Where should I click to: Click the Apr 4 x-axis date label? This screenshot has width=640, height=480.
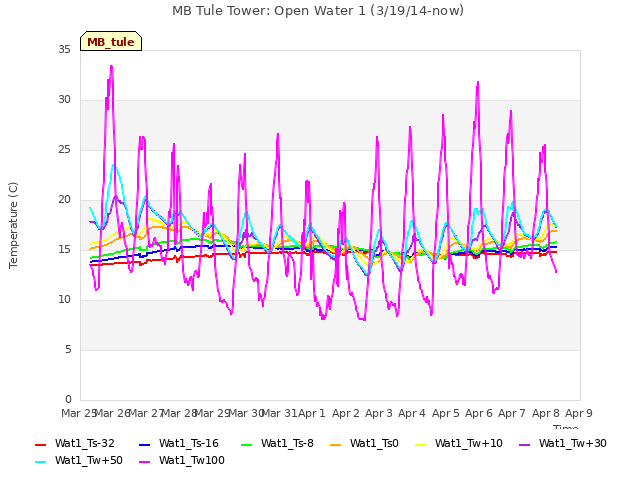412,413
